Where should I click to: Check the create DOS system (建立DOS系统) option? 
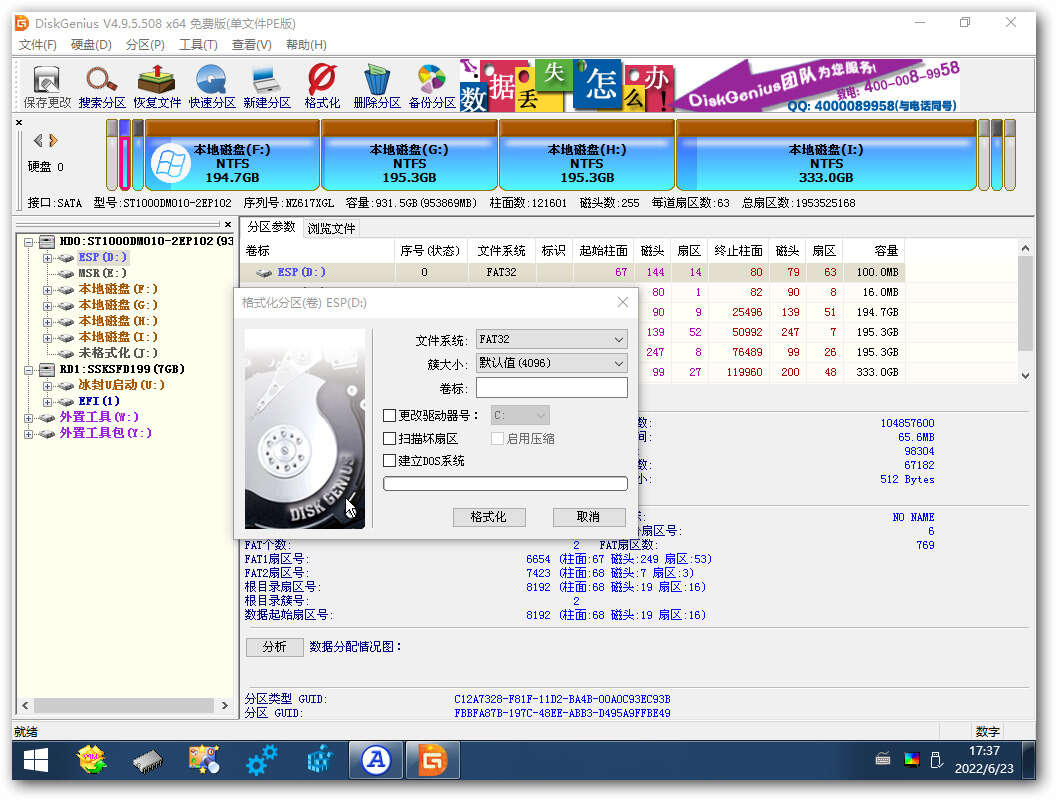pyautogui.click(x=389, y=461)
